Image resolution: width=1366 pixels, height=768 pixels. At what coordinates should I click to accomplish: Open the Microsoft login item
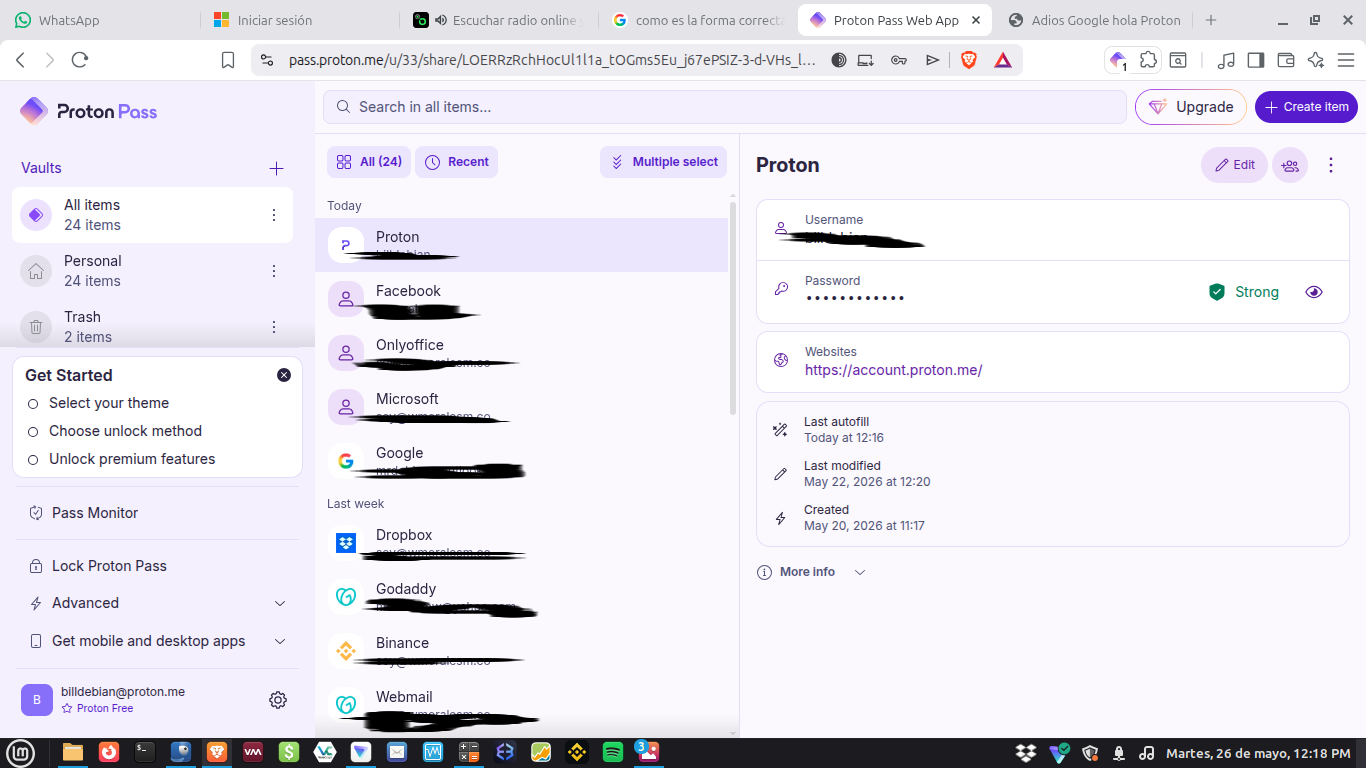pos(521,407)
